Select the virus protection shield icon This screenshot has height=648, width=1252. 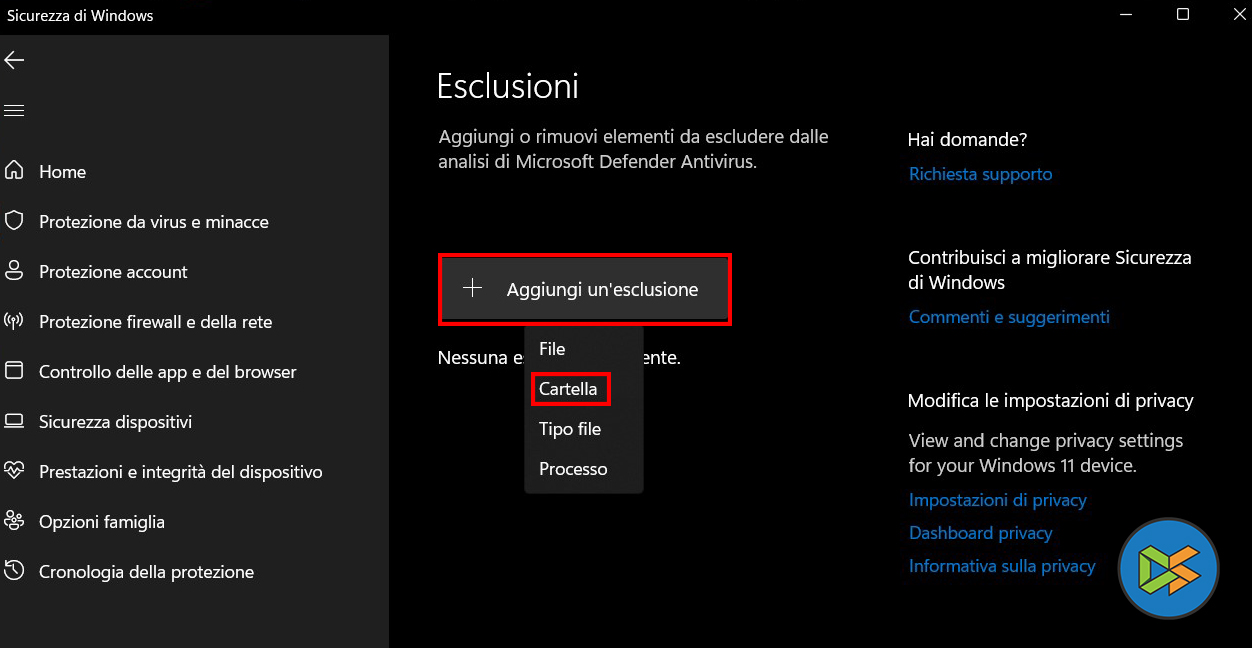[x=14, y=221]
